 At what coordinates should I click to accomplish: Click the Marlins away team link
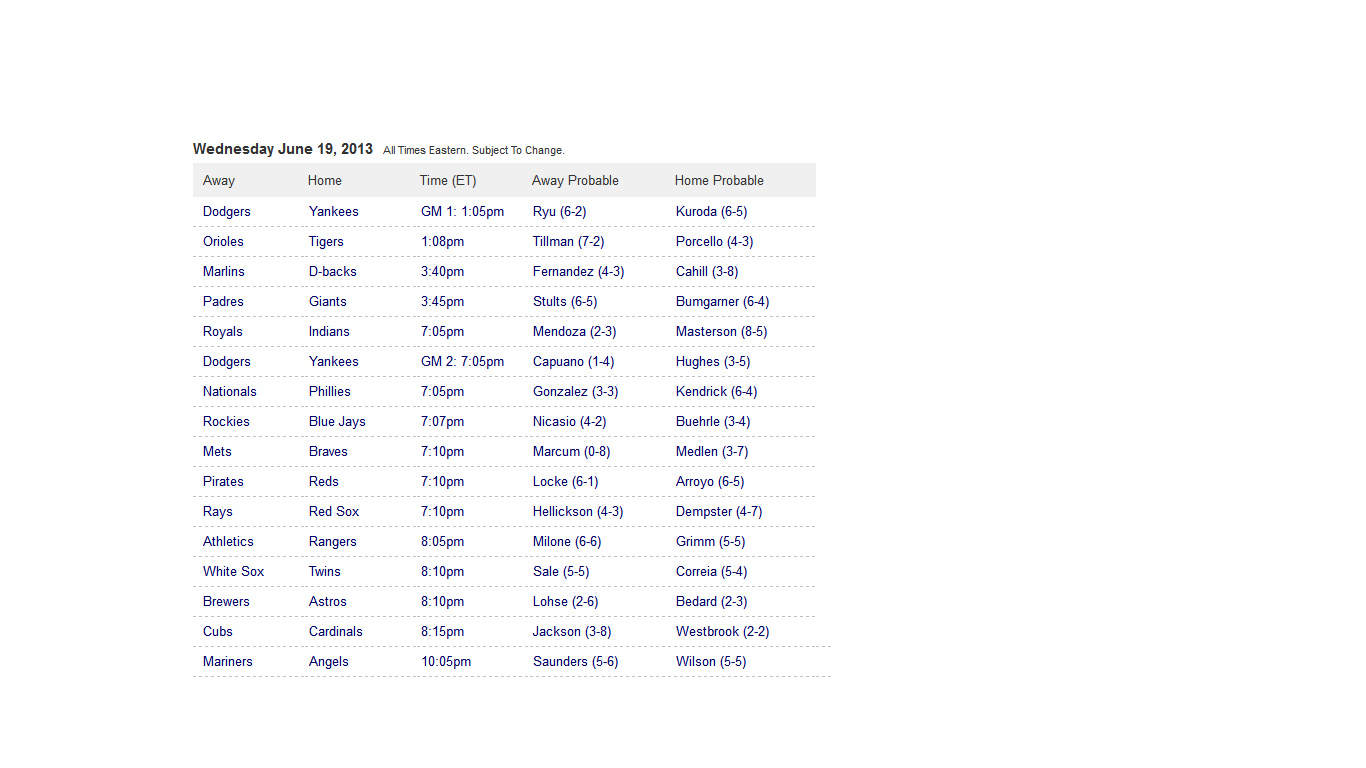coord(224,271)
